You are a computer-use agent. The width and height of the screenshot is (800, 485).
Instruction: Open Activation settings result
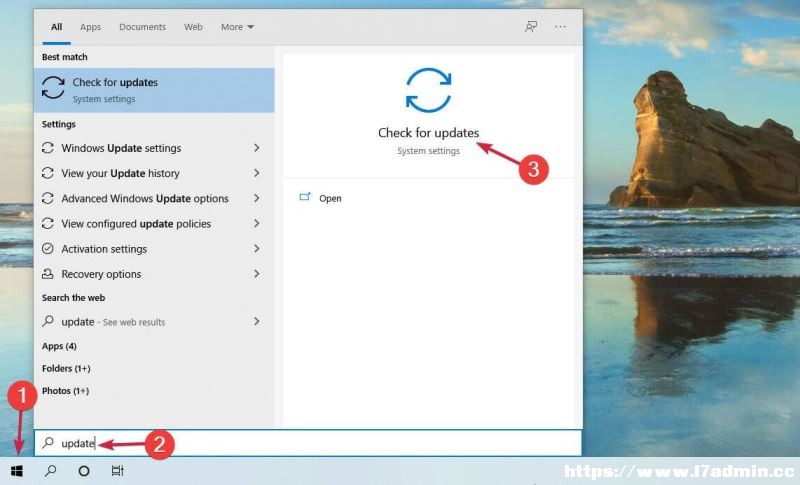(154, 248)
